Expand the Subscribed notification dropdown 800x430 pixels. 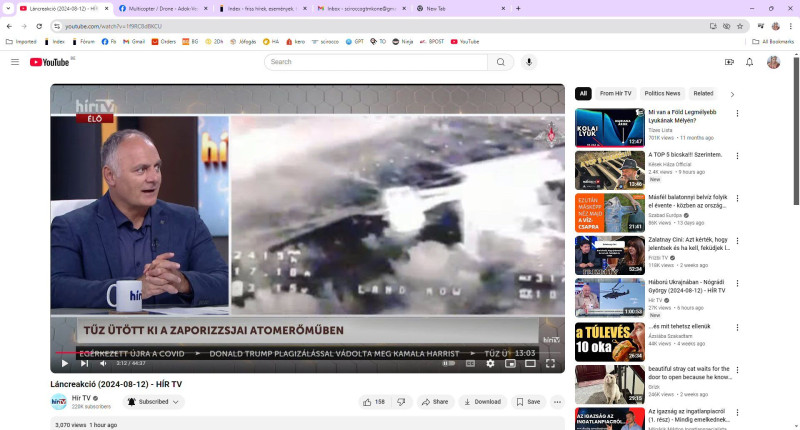pyautogui.click(x=153, y=402)
